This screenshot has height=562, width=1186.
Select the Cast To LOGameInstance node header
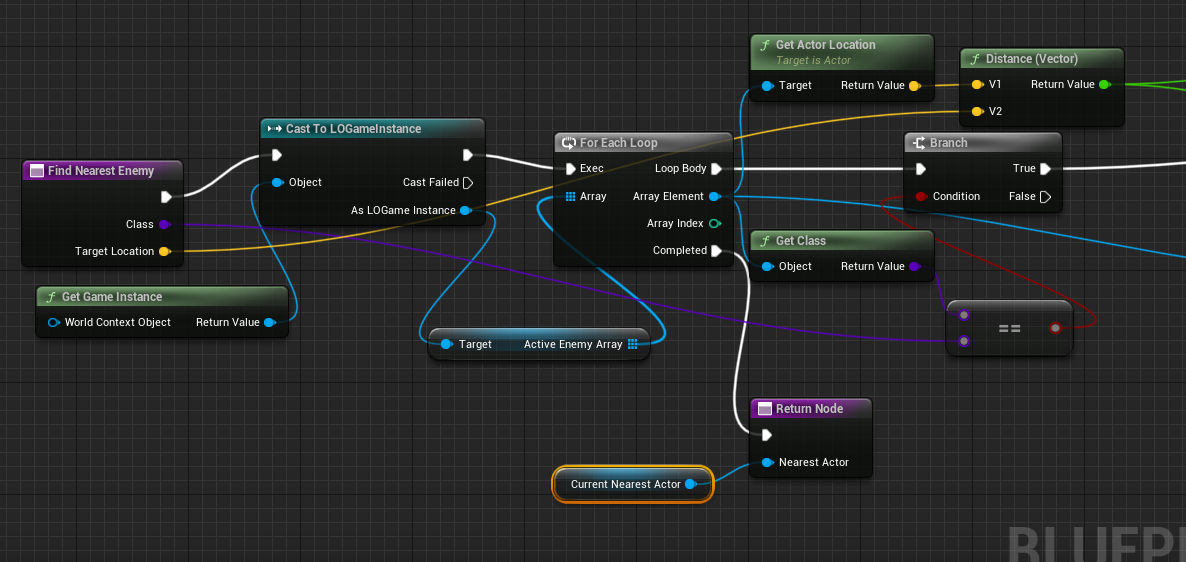(x=372, y=129)
